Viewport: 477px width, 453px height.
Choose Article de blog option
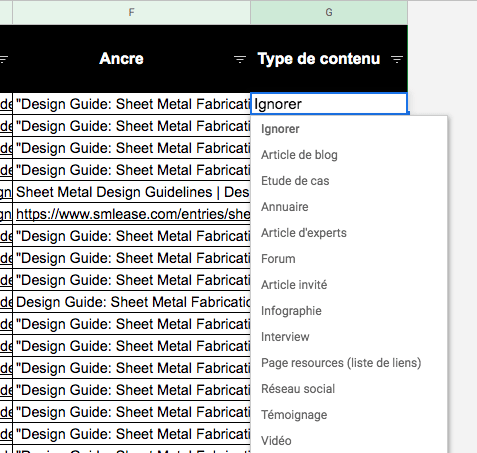pos(299,155)
